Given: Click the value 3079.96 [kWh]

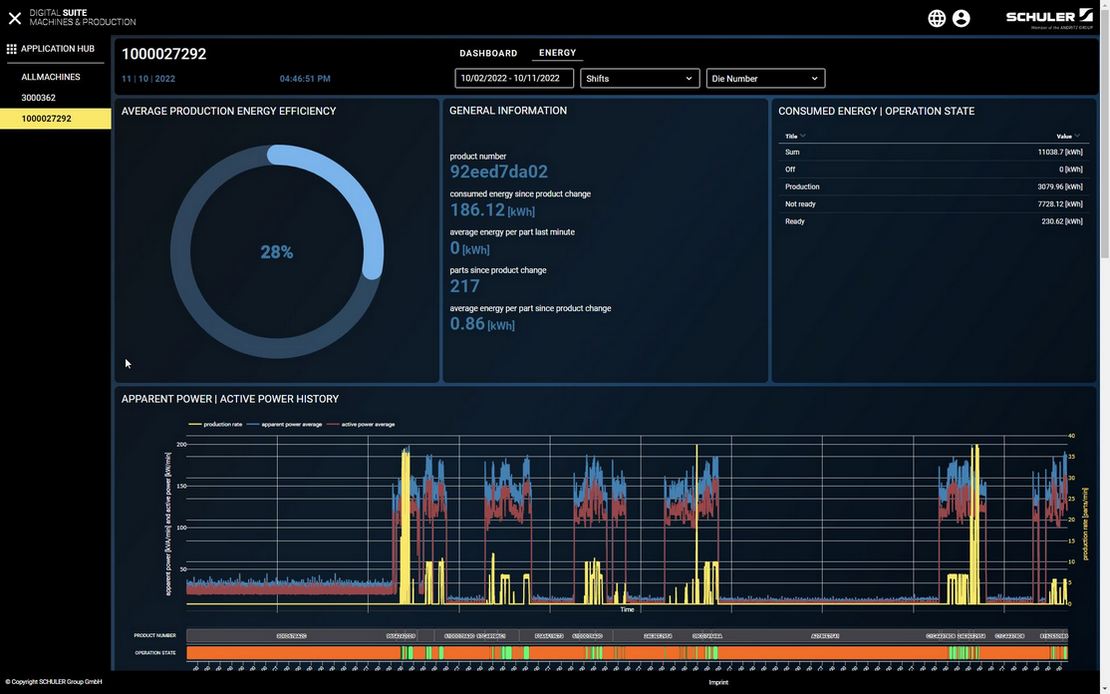Looking at the screenshot, I should [1060, 187].
